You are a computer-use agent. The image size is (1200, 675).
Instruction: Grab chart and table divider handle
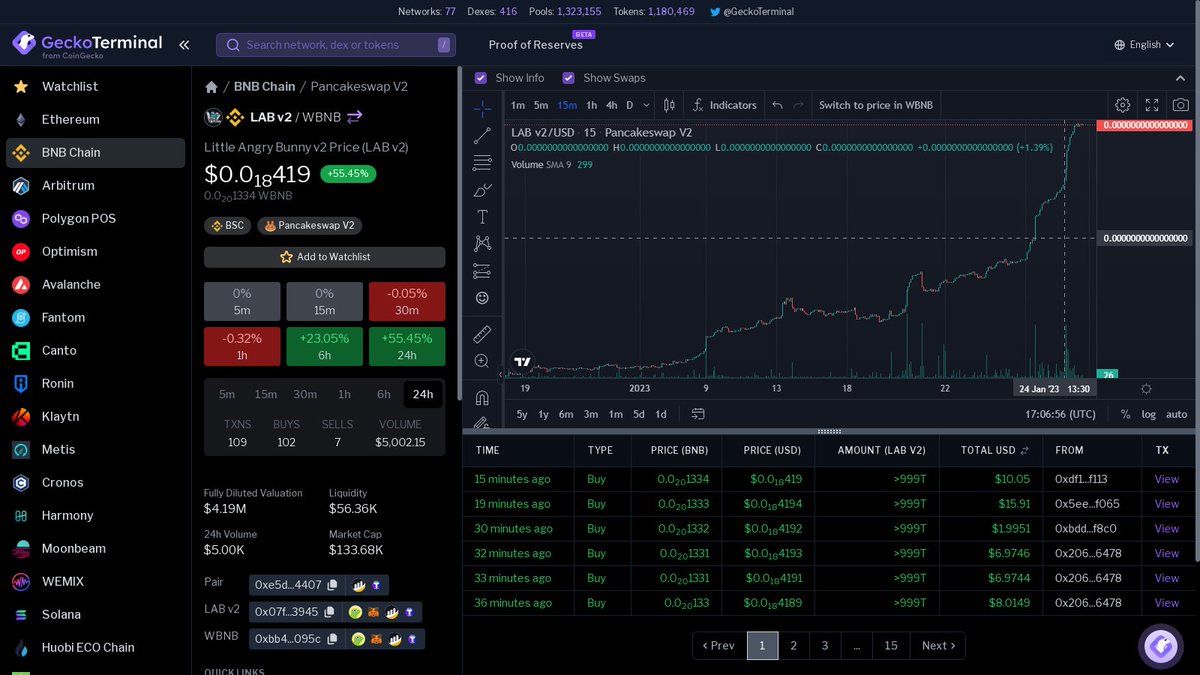[x=830, y=432]
